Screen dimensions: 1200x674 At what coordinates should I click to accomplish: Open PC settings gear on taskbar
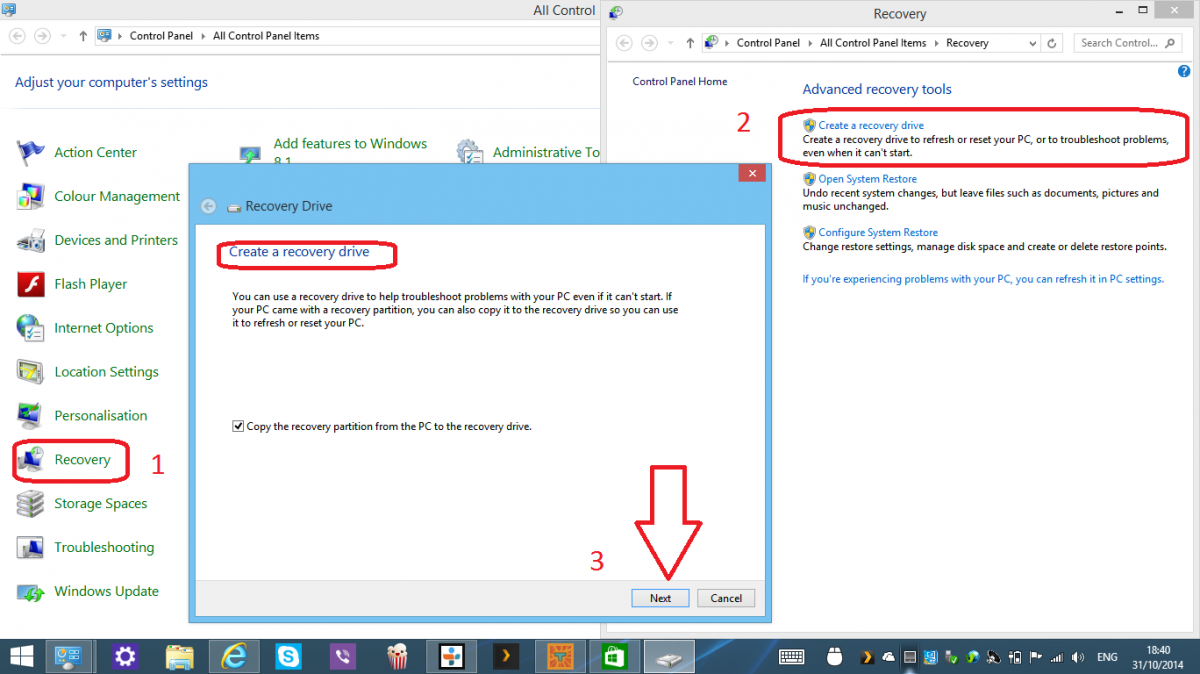pyautogui.click(x=125, y=656)
